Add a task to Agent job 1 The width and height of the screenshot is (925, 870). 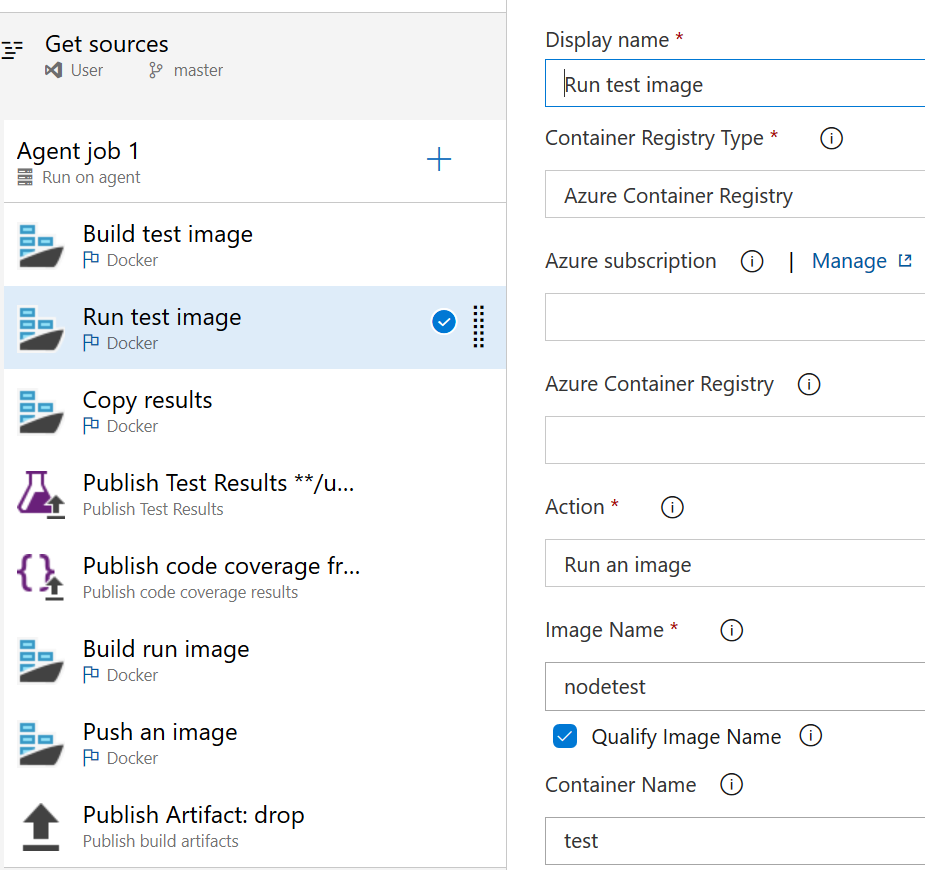point(439,159)
